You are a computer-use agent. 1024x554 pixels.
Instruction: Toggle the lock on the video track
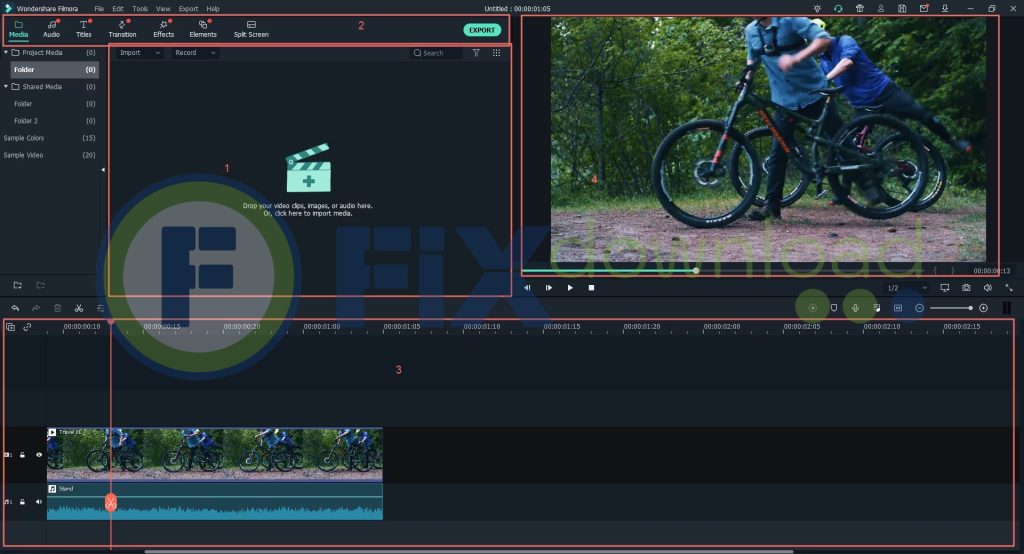[x=23, y=455]
